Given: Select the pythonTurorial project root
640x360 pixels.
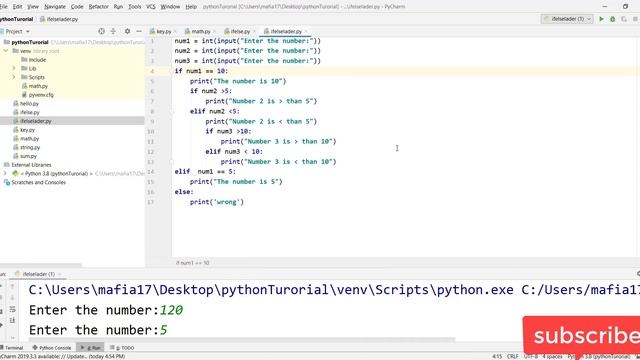Looking at the screenshot, I should 29,42.
